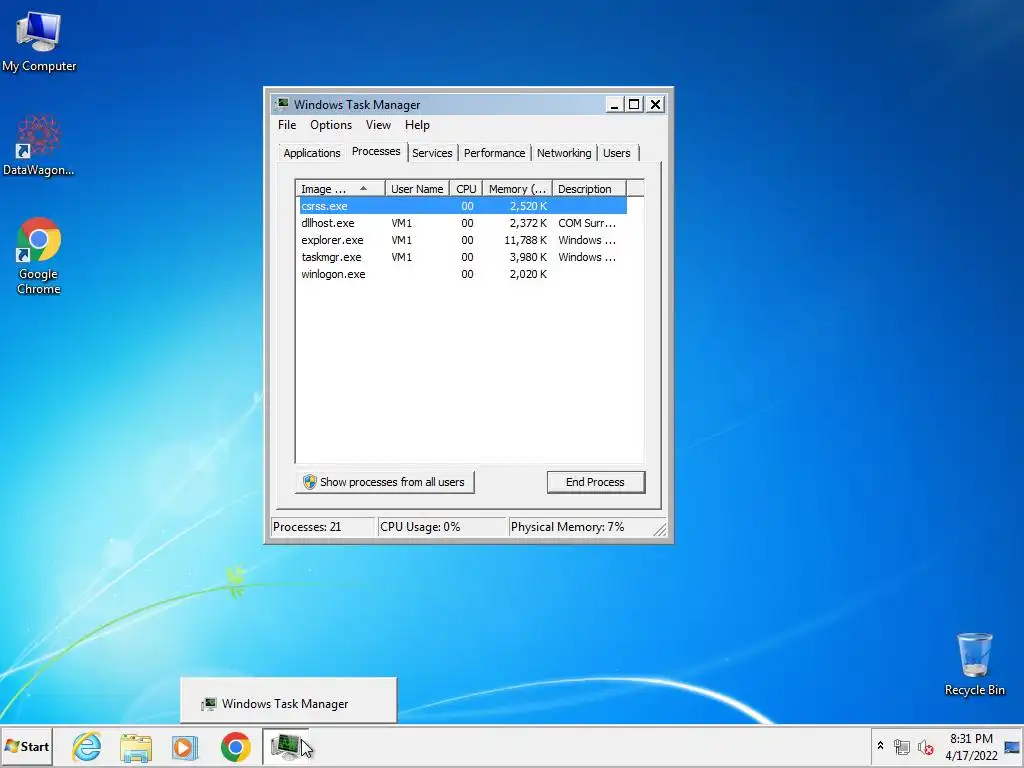Image resolution: width=1024 pixels, height=768 pixels.
Task: Select the csrss.exe process row
Action: 463,206
